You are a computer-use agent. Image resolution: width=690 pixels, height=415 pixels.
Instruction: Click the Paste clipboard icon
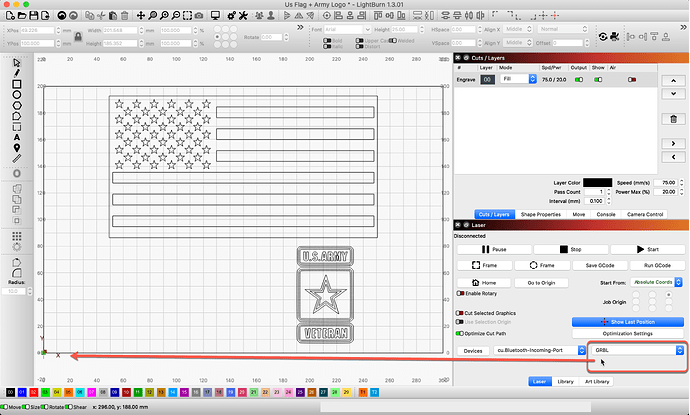click(x=113, y=15)
